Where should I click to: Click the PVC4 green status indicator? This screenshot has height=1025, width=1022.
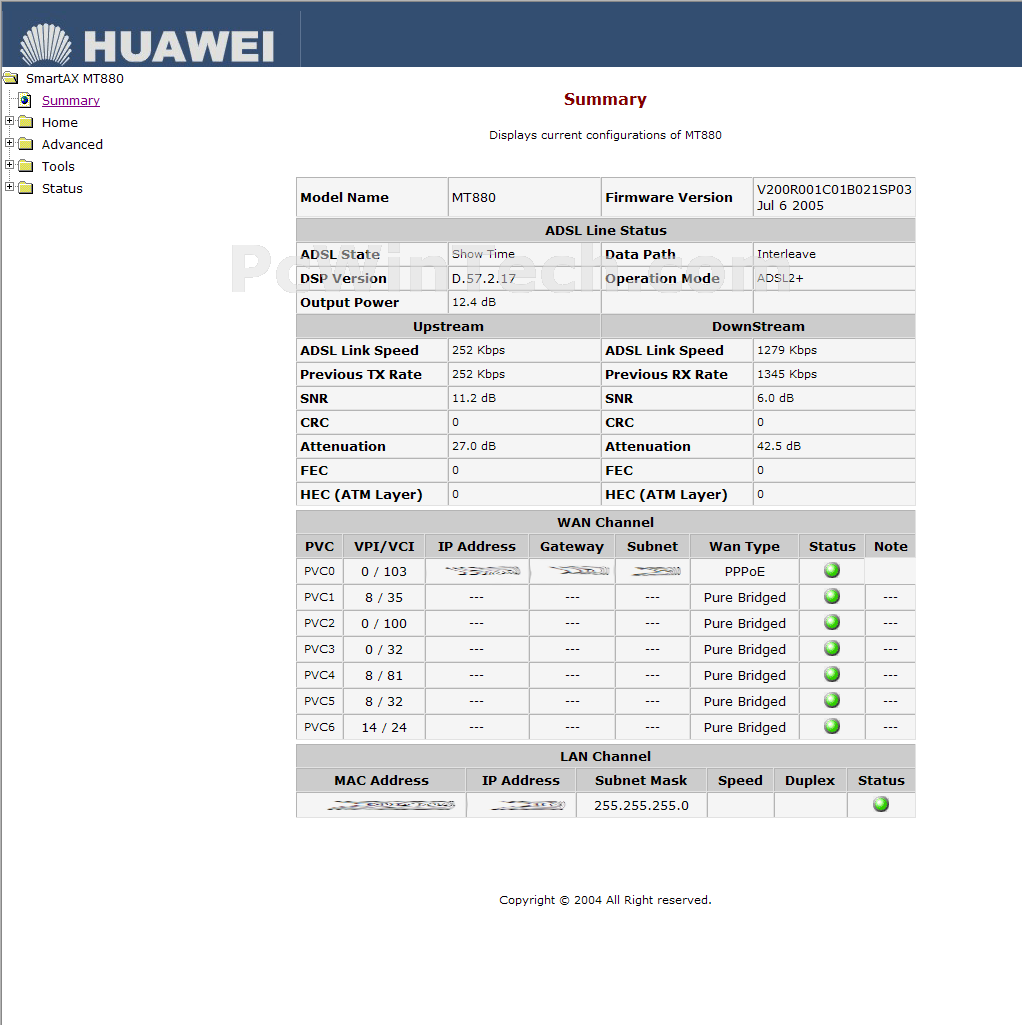click(x=832, y=674)
